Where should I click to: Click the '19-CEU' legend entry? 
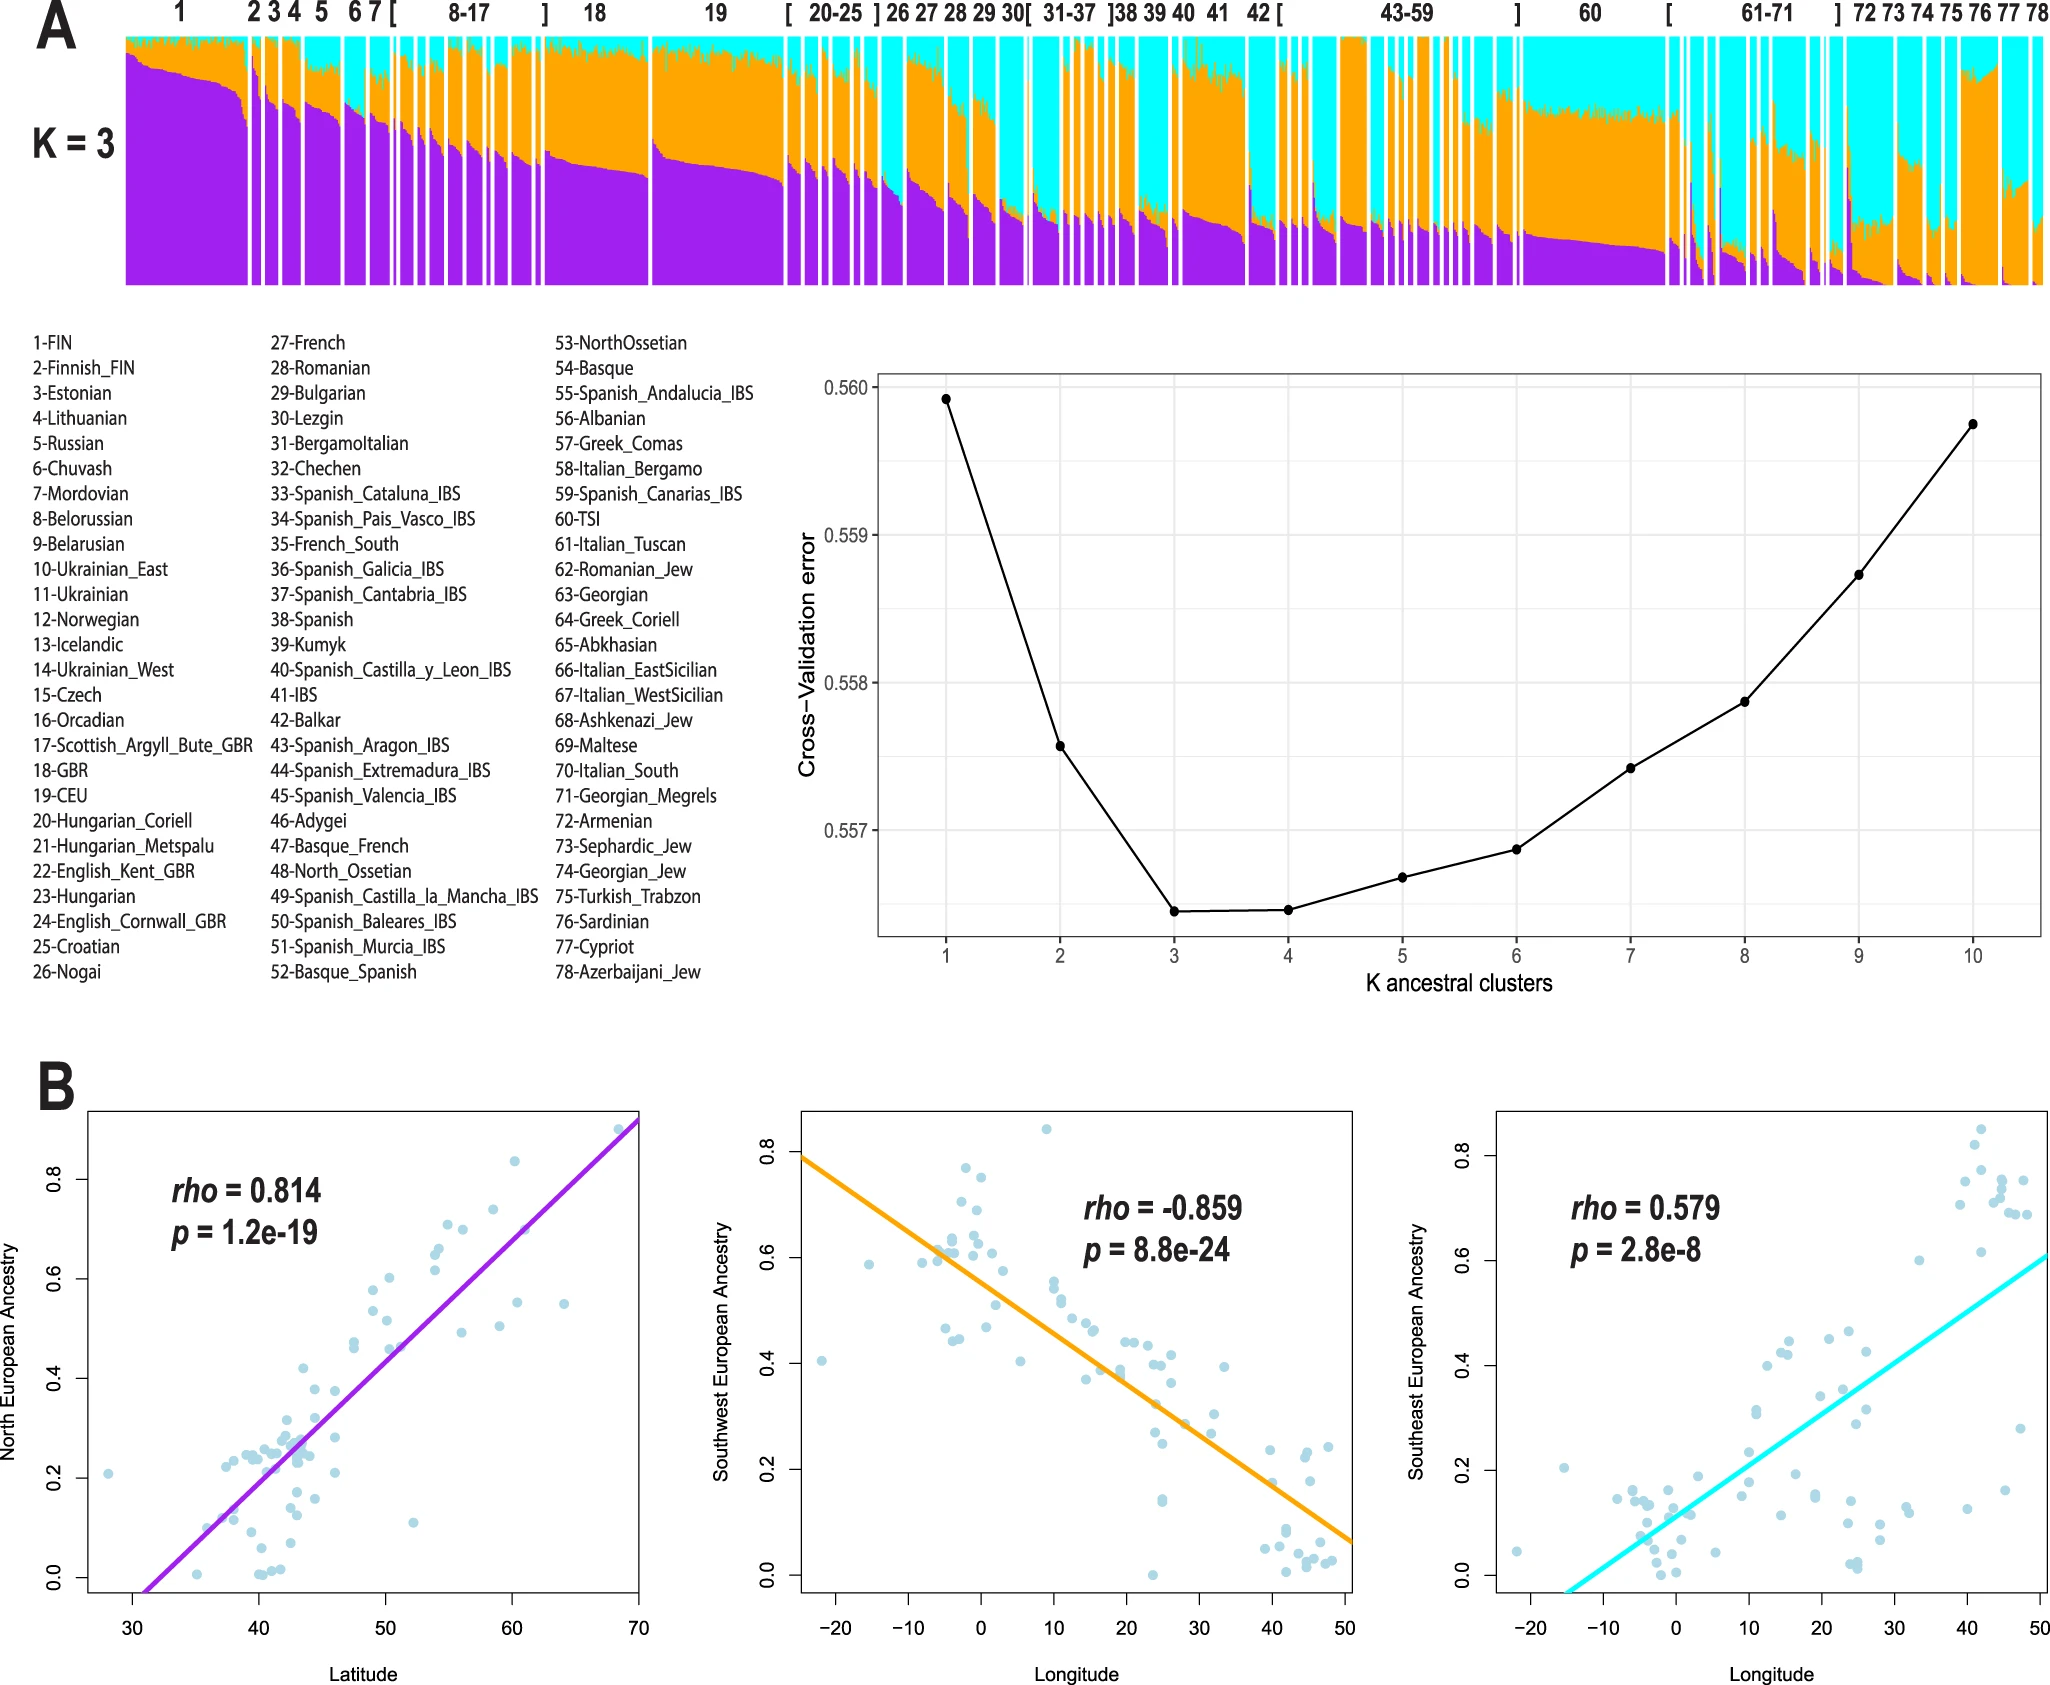coord(60,796)
